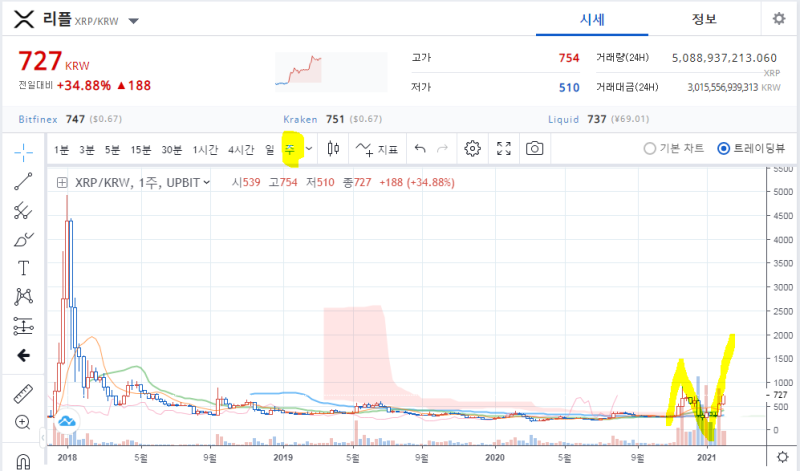Open chart axis settings gear at bottom right
The width and height of the screenshot is (800, 471).
click(782, 456)
